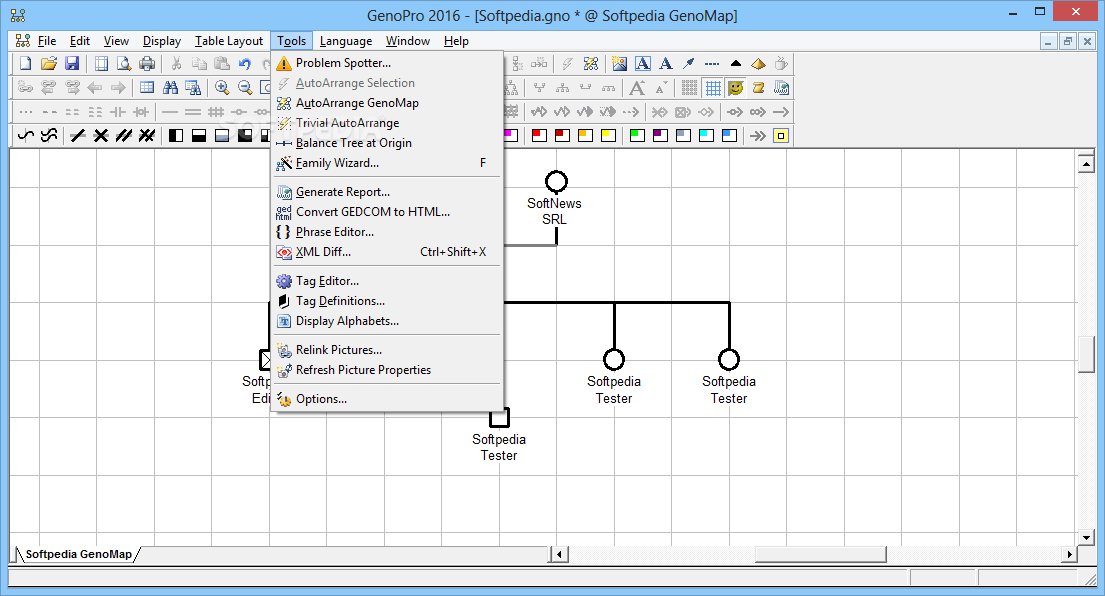This screenshot has height=596, width=1105.
Task: Toggle the yellow square button at toolbar end
Action: pyautogui.click(x=781, y=135)
